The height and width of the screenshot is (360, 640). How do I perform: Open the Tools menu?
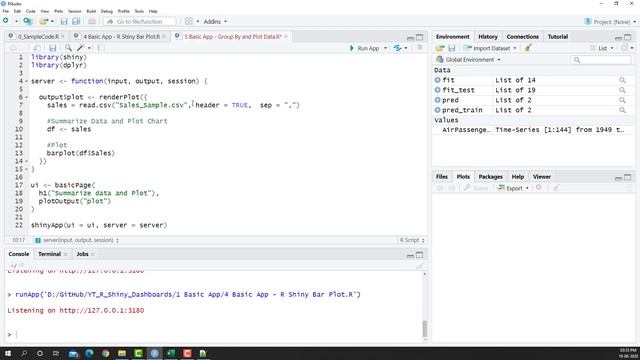pos(139,11)
